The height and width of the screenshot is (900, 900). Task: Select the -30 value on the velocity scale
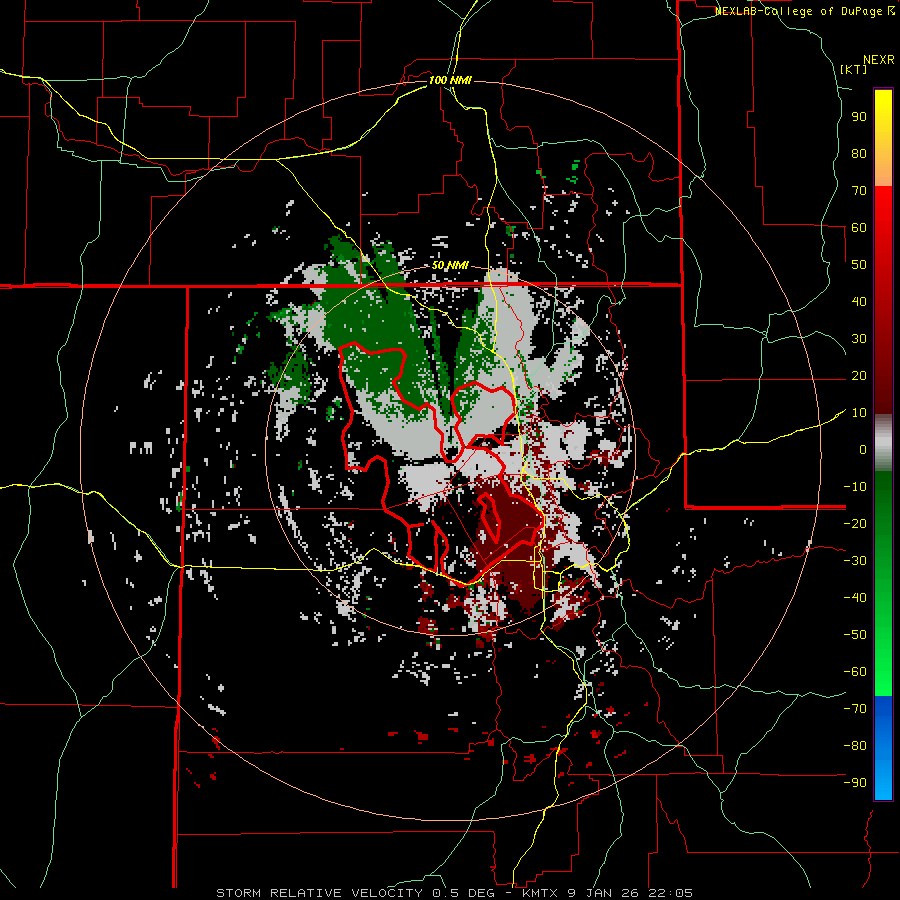click(855, 561)
